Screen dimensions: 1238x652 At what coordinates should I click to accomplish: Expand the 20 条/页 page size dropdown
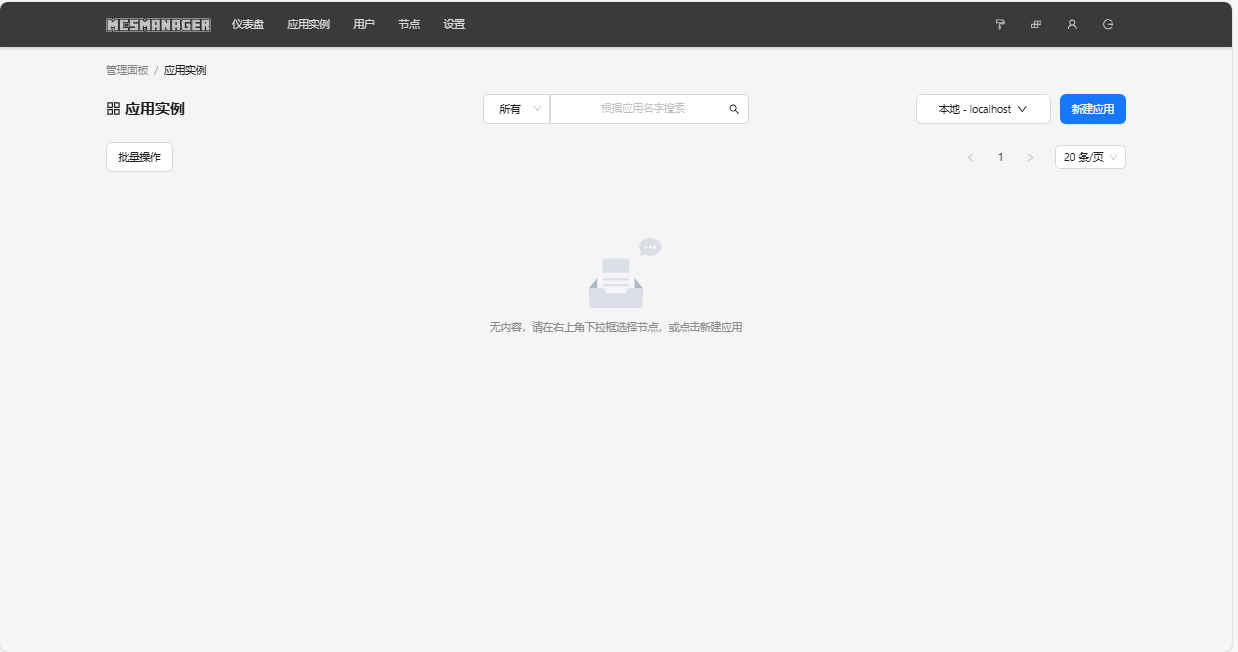click(x=1090, y=157)
